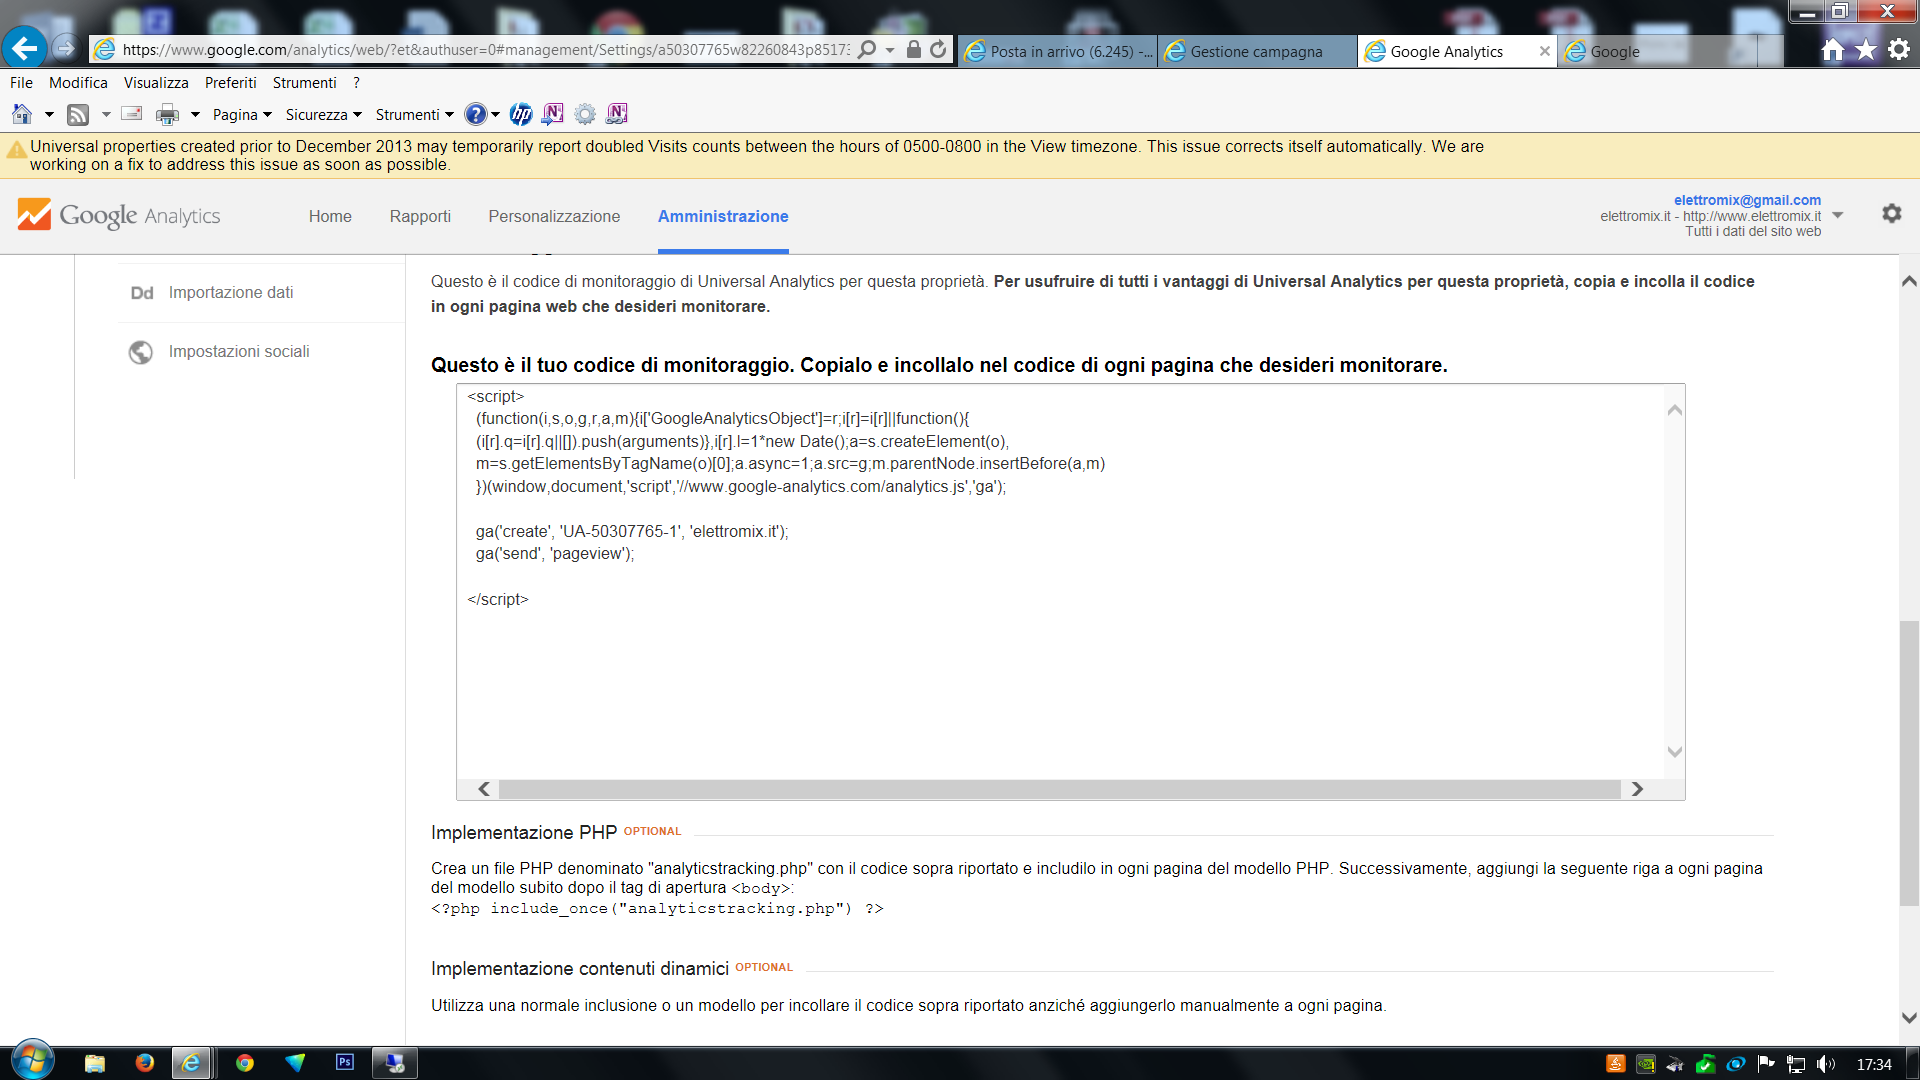Open the Modifica menu
This screenshot has width=1920, height=1080.
tap(78, 83)
